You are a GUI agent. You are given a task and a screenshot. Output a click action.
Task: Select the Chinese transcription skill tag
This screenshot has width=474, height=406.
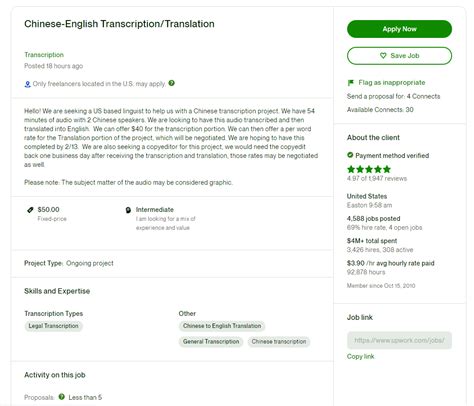tap(279, 342)
